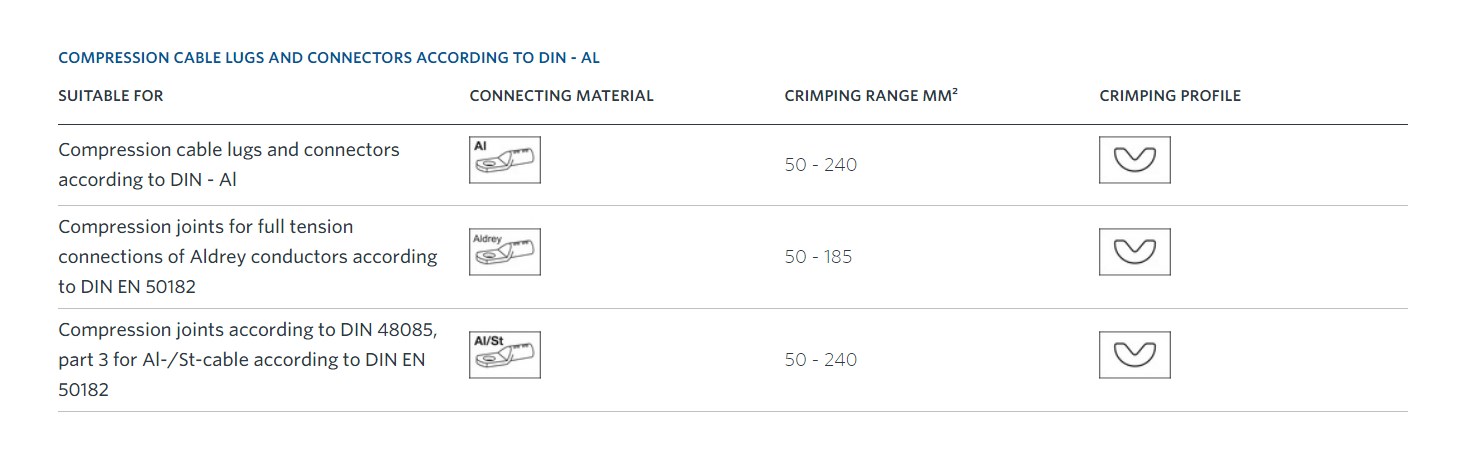Click the crimping profile icon in the Al/St row
1464x457 pixels.
1135,355
